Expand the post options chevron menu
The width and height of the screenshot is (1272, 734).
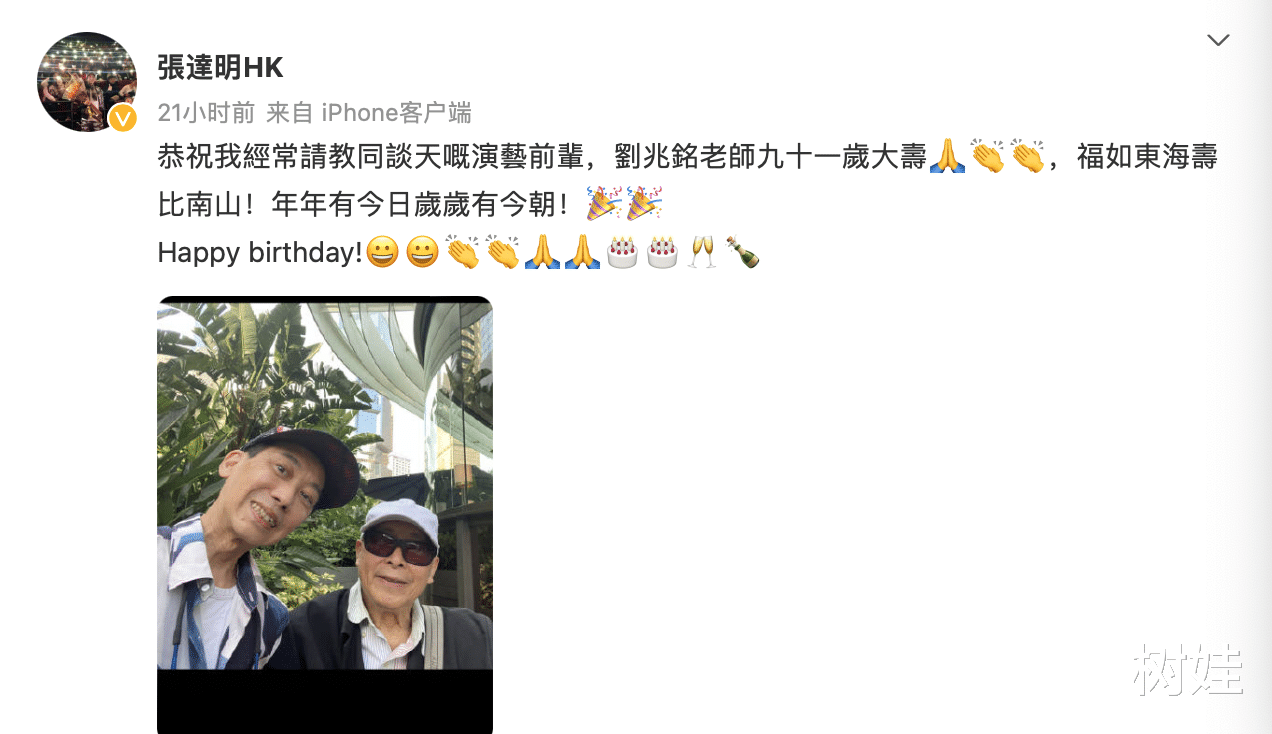tap(1218, 40)
